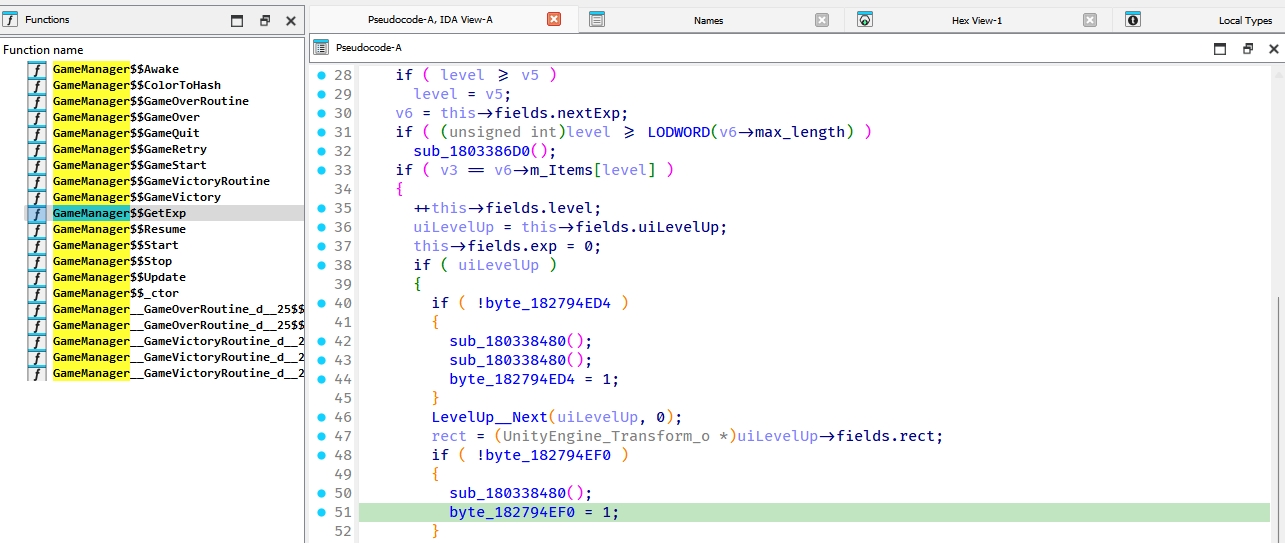1285x543 pixels.
Task: Open GameManager$$GameOver function
Action: 126,117
